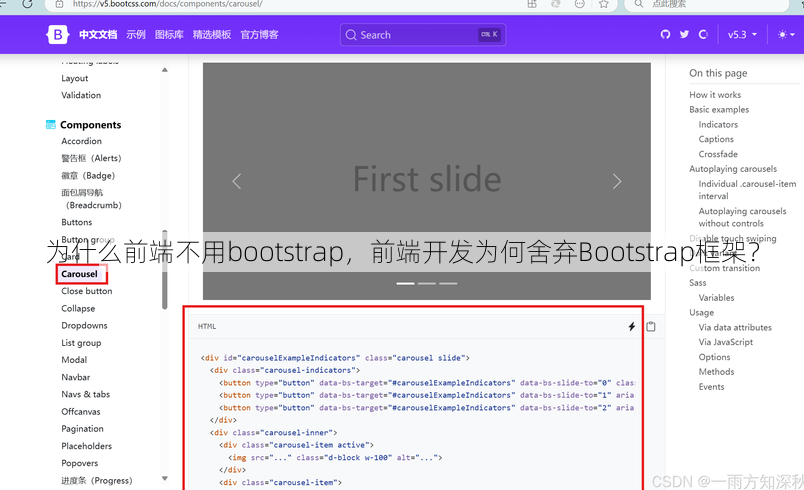Click the browser bookmark star icon
Screen dimensions: 804x490
coord(604,4)
